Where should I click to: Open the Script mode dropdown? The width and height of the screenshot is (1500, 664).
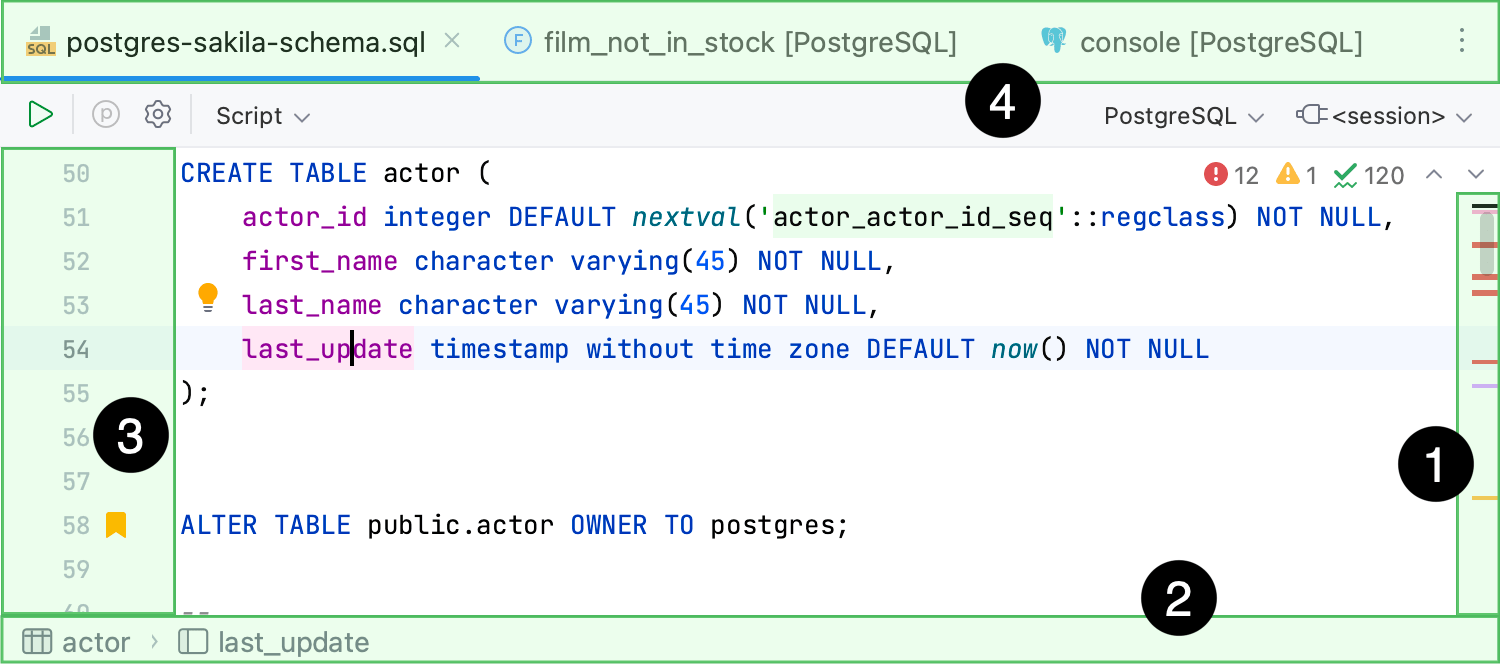point(263,116)
